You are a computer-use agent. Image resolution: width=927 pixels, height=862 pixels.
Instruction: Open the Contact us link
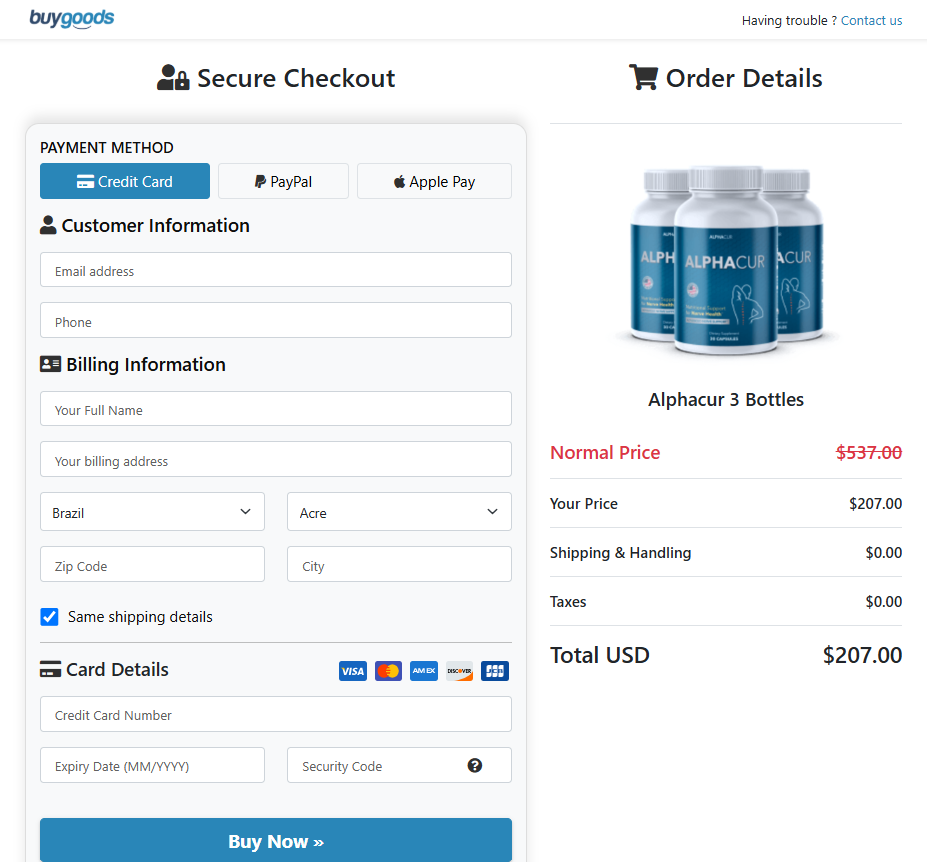click(871, 21)
